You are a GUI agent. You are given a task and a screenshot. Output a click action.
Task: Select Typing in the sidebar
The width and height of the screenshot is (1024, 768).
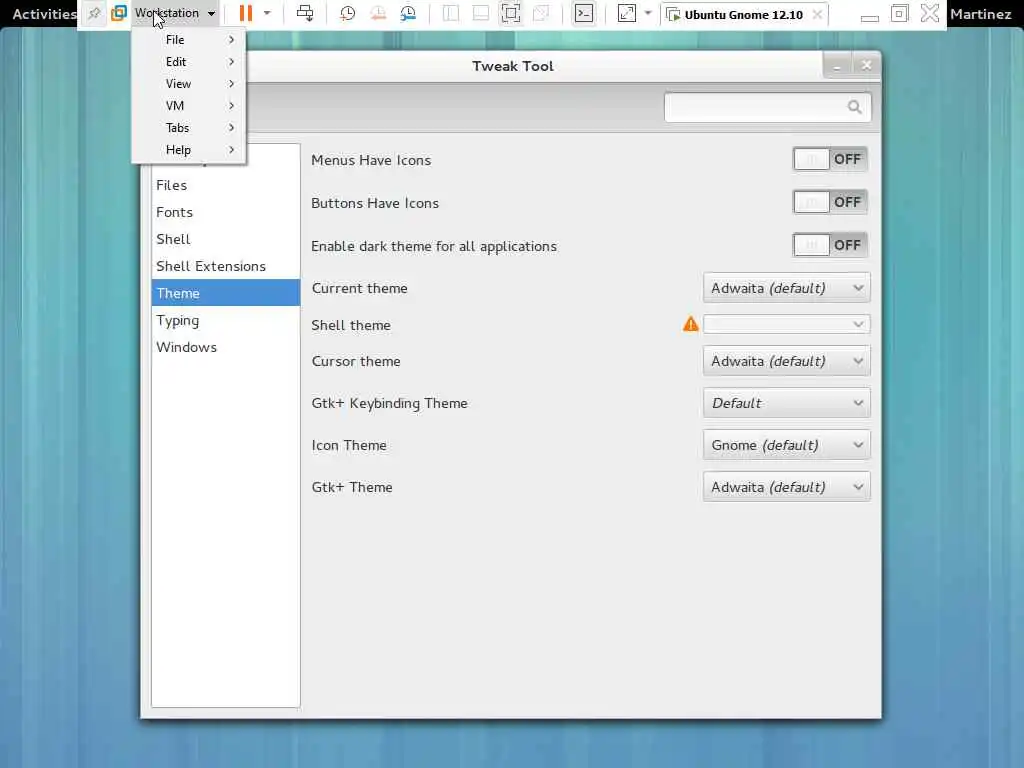[x=225, y=321]
